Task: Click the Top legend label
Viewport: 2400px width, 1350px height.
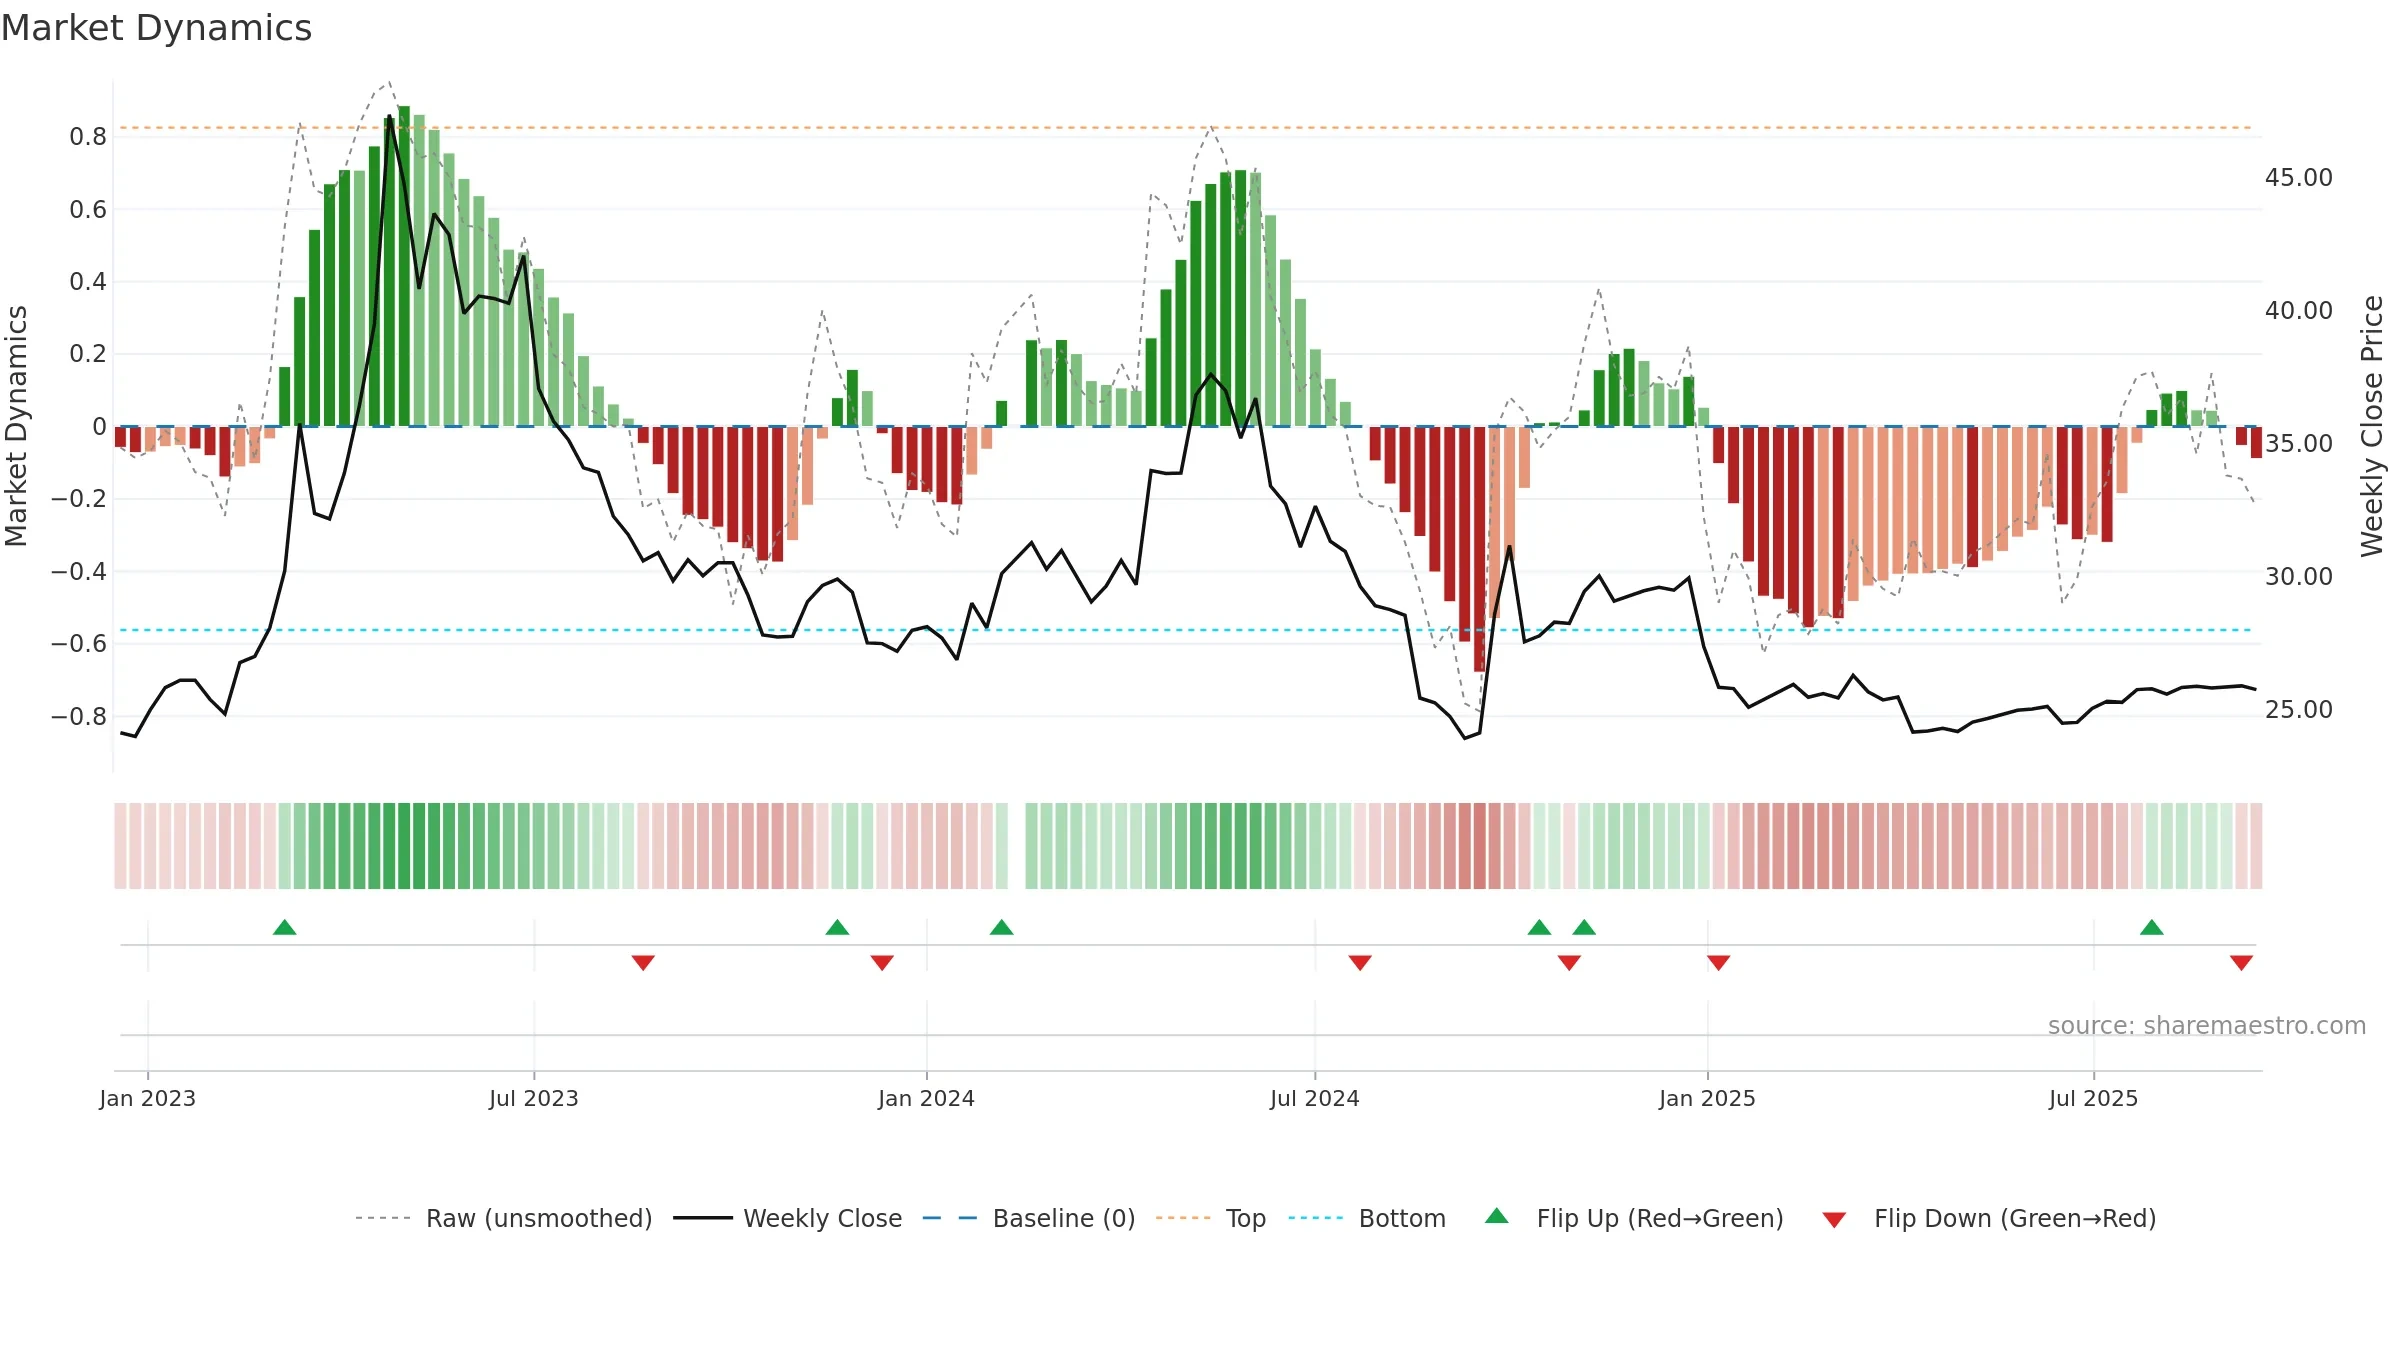Action: click(x=1246, y=1218)
